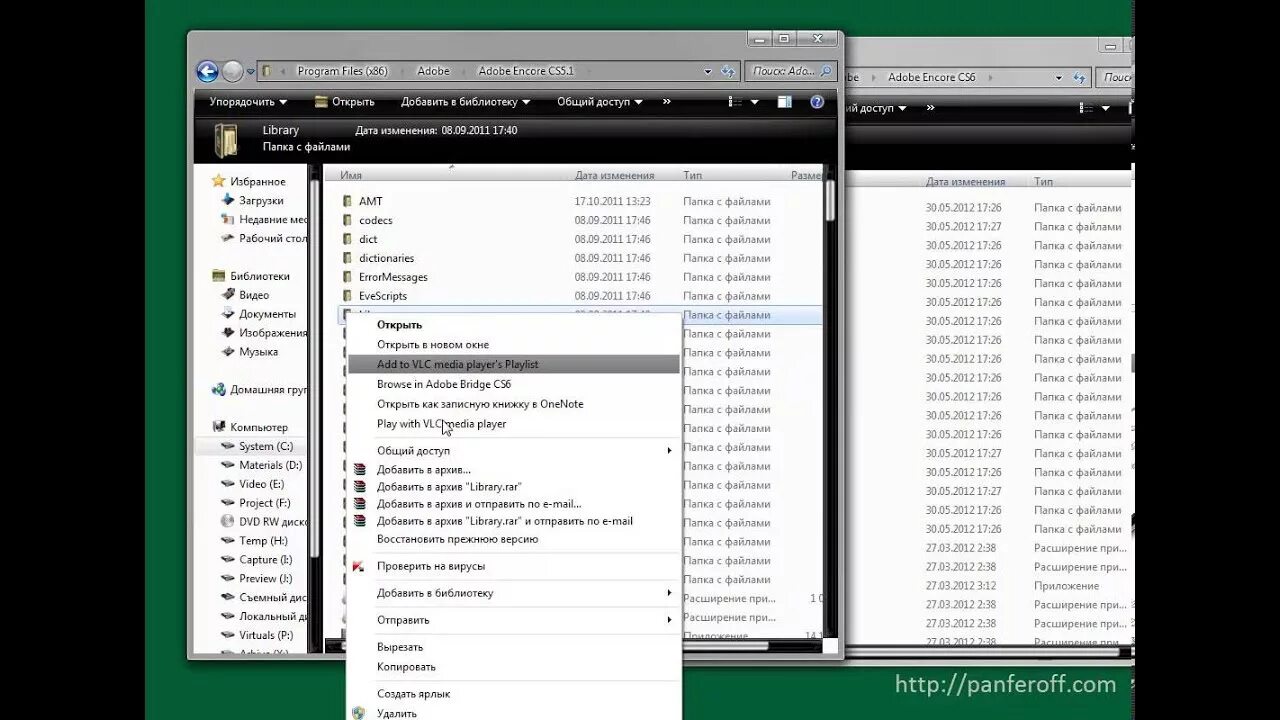
Task: Click WinRAR icon beside Добавить в архив...
Action: (360, 469)
